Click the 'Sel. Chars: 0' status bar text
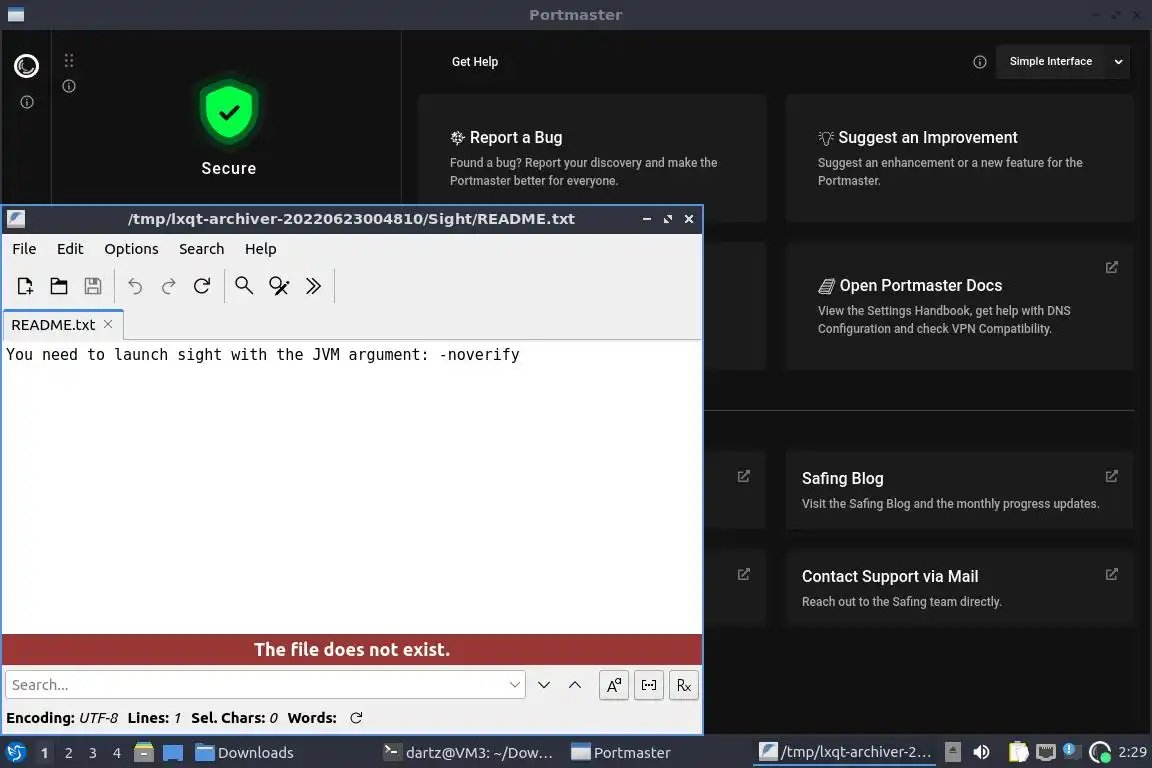The height and width of the screenshot is (768, 1152). point(234,718)
